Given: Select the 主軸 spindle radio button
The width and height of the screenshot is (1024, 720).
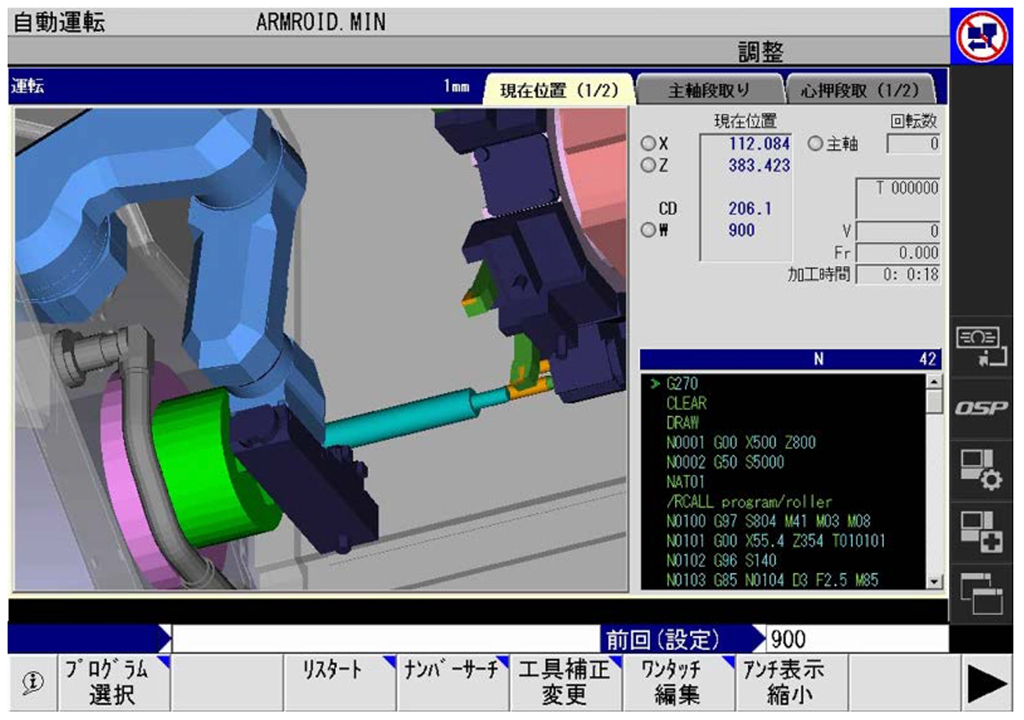Looking at the screenshot, I should coord(814,145).
